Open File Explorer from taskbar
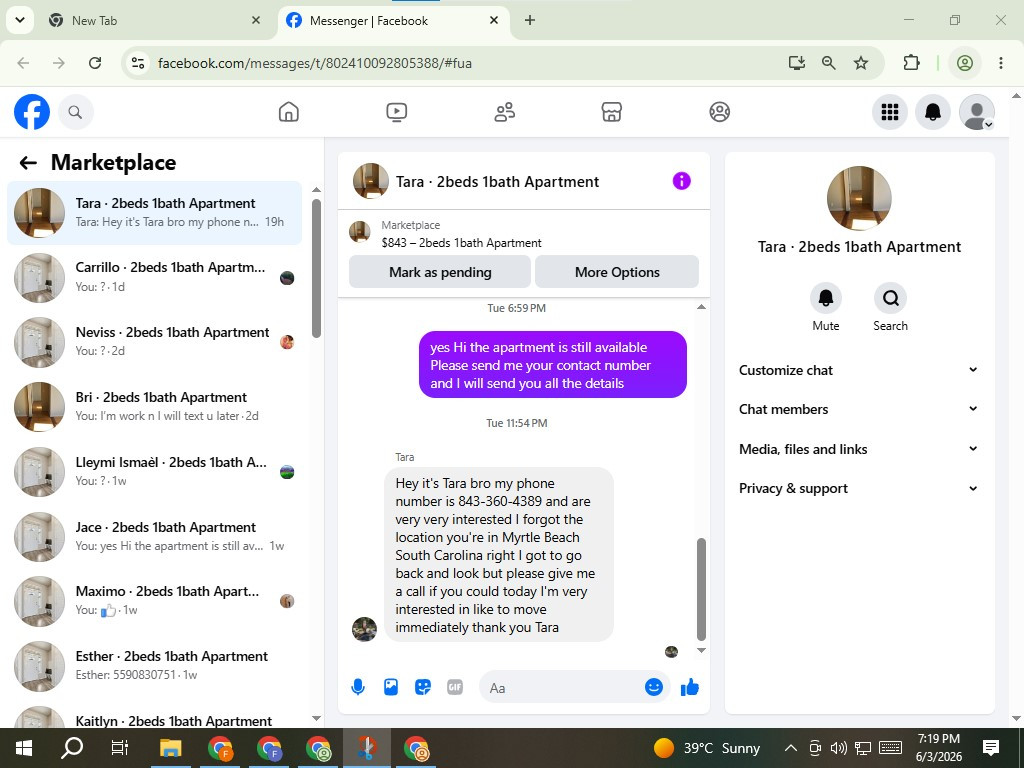This screenshot has height=768, width=1024. point(171,748)
